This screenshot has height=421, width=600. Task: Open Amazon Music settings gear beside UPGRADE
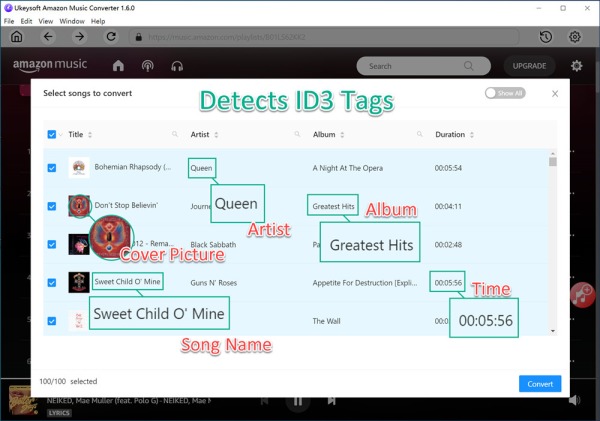pos(576,66)
